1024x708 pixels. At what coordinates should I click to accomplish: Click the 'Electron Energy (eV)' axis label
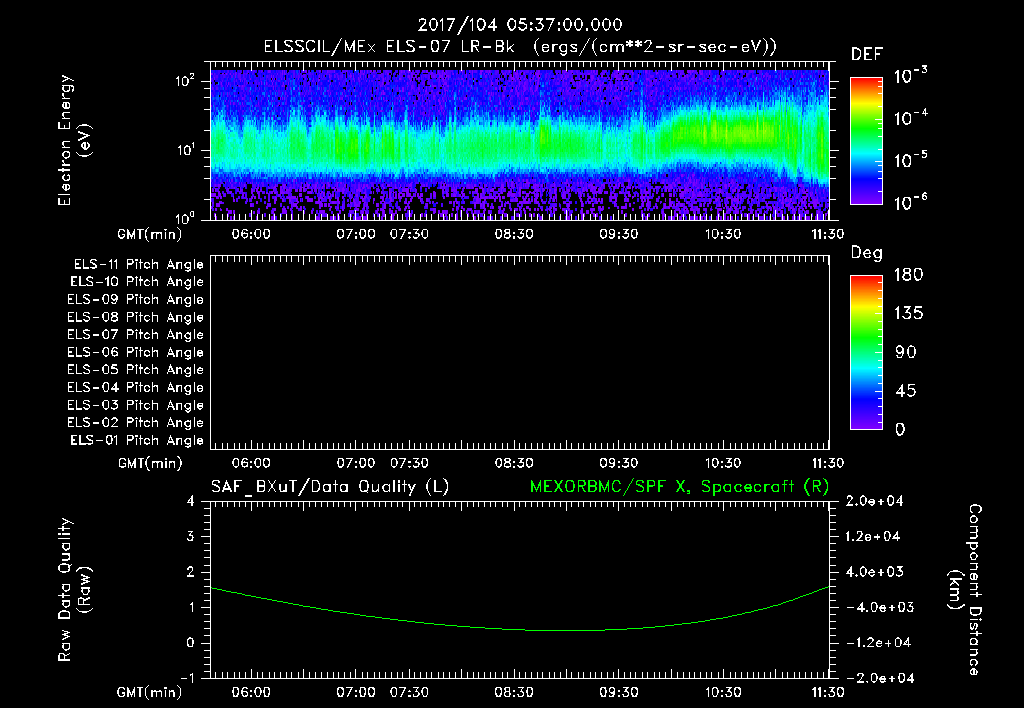[x=74, y=140]
